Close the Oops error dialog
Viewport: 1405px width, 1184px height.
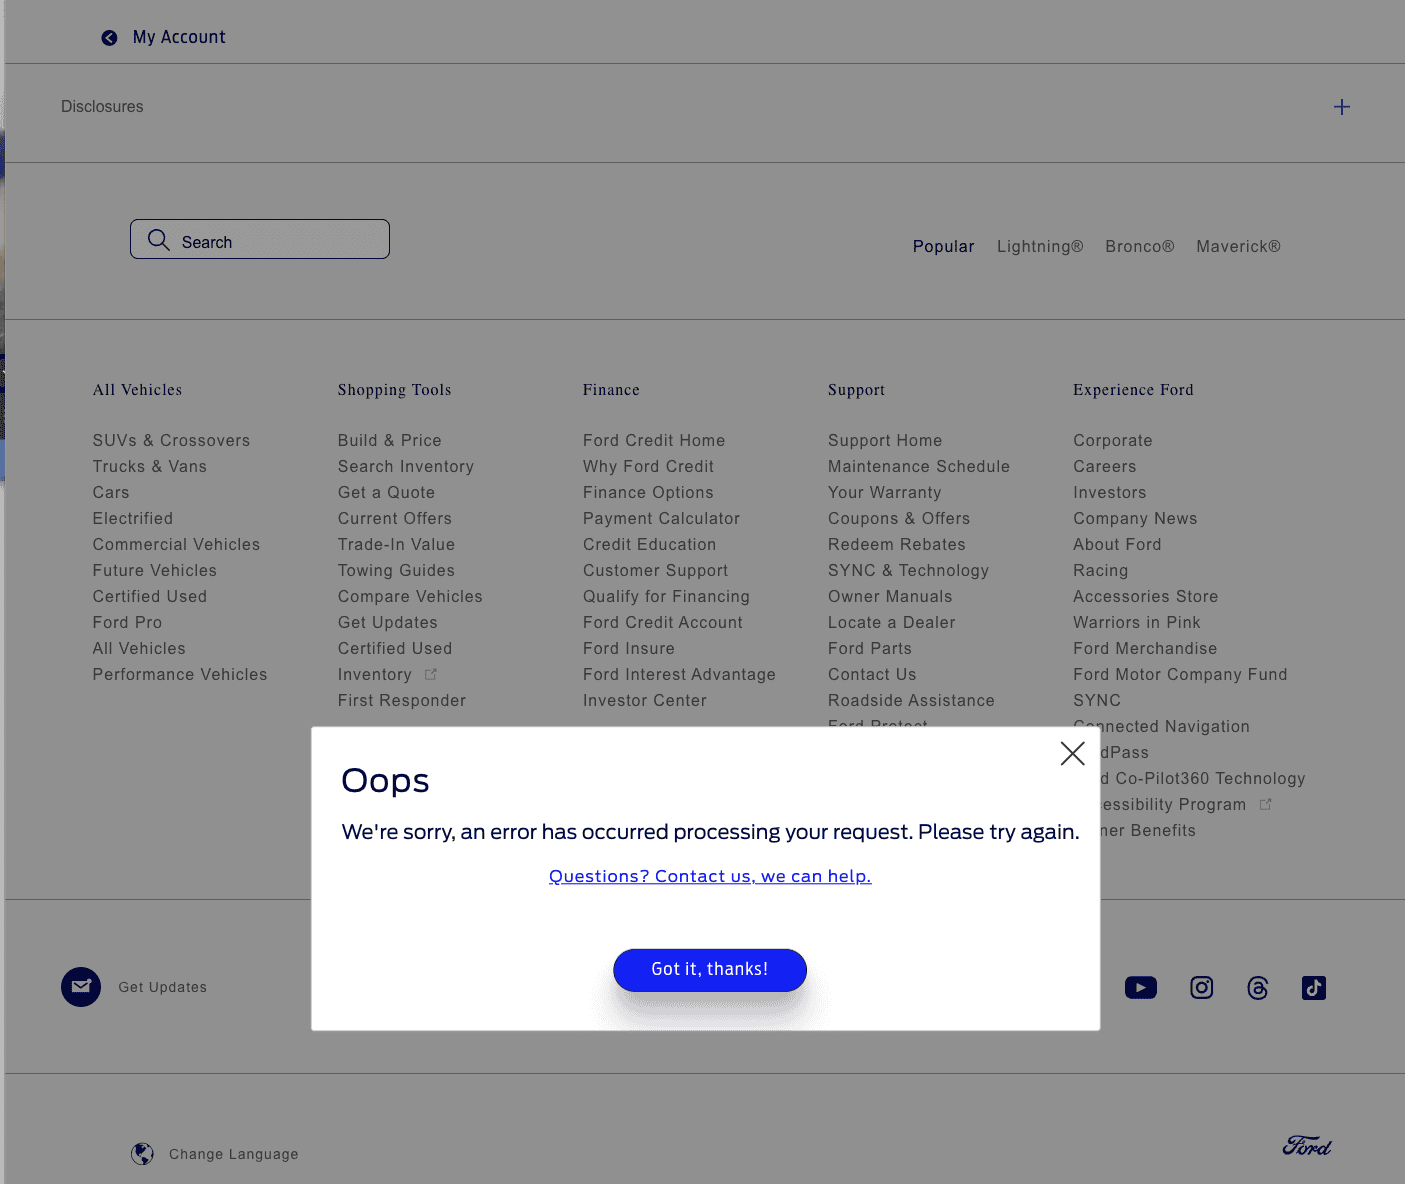(x=1072, y=754)
